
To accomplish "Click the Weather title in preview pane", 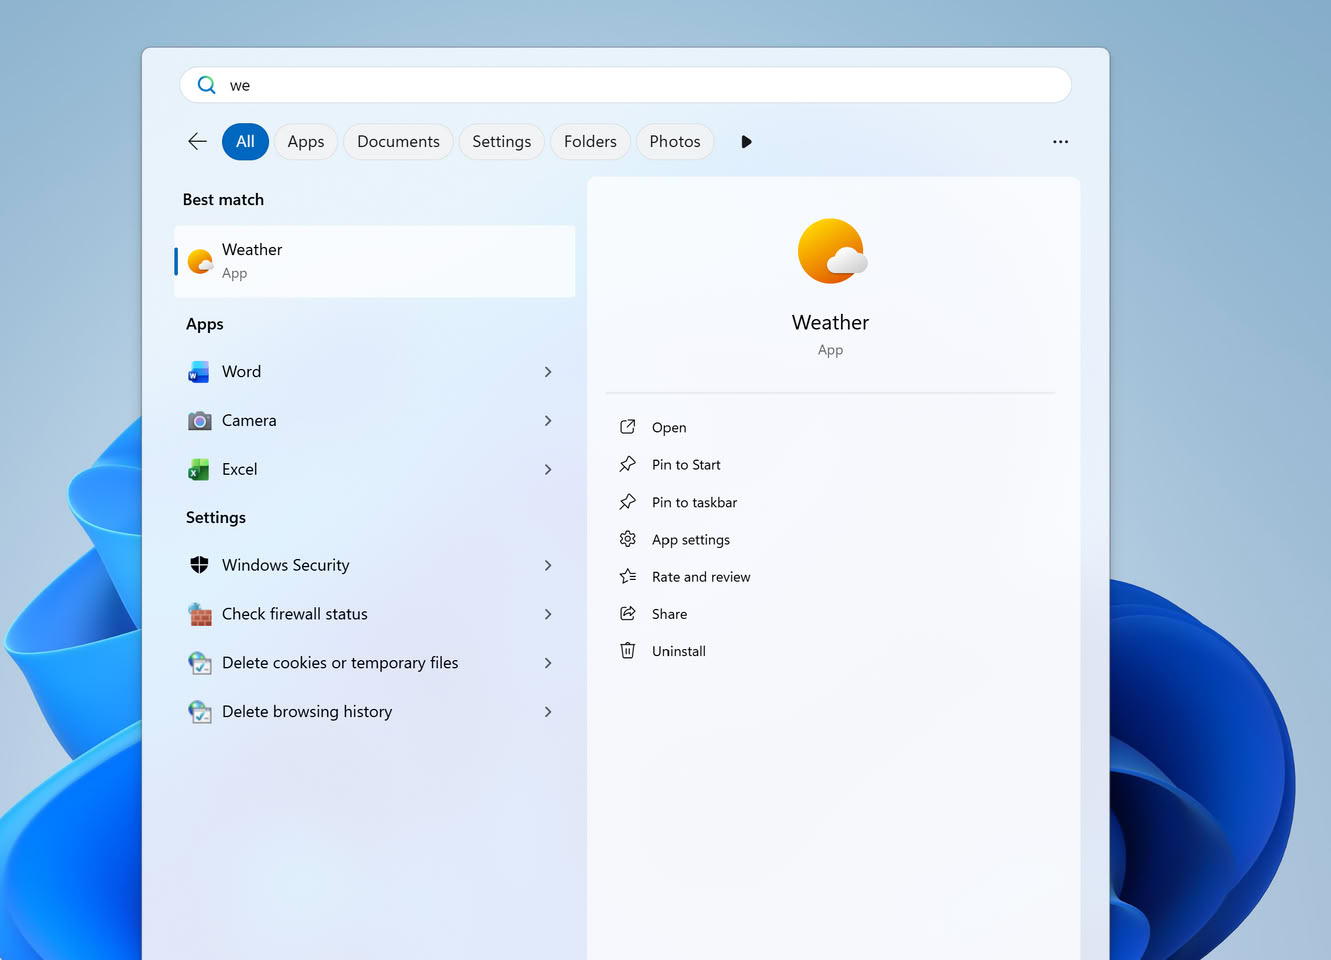I will coord(831,322).
